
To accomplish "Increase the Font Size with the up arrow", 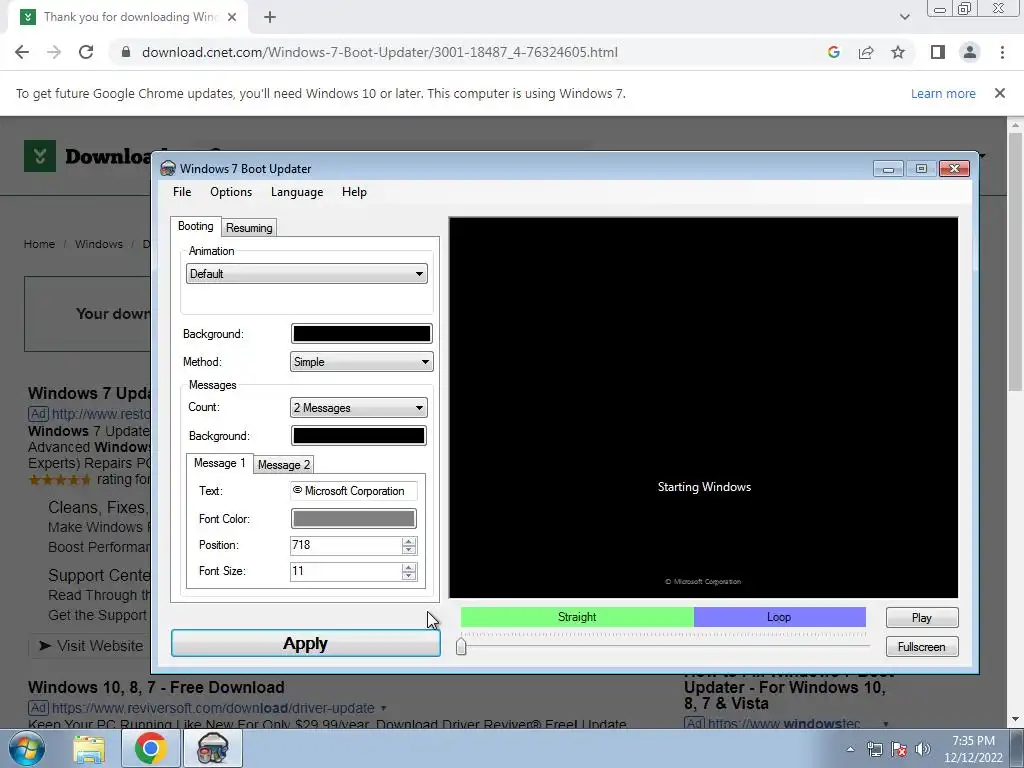I will [409, 568].
